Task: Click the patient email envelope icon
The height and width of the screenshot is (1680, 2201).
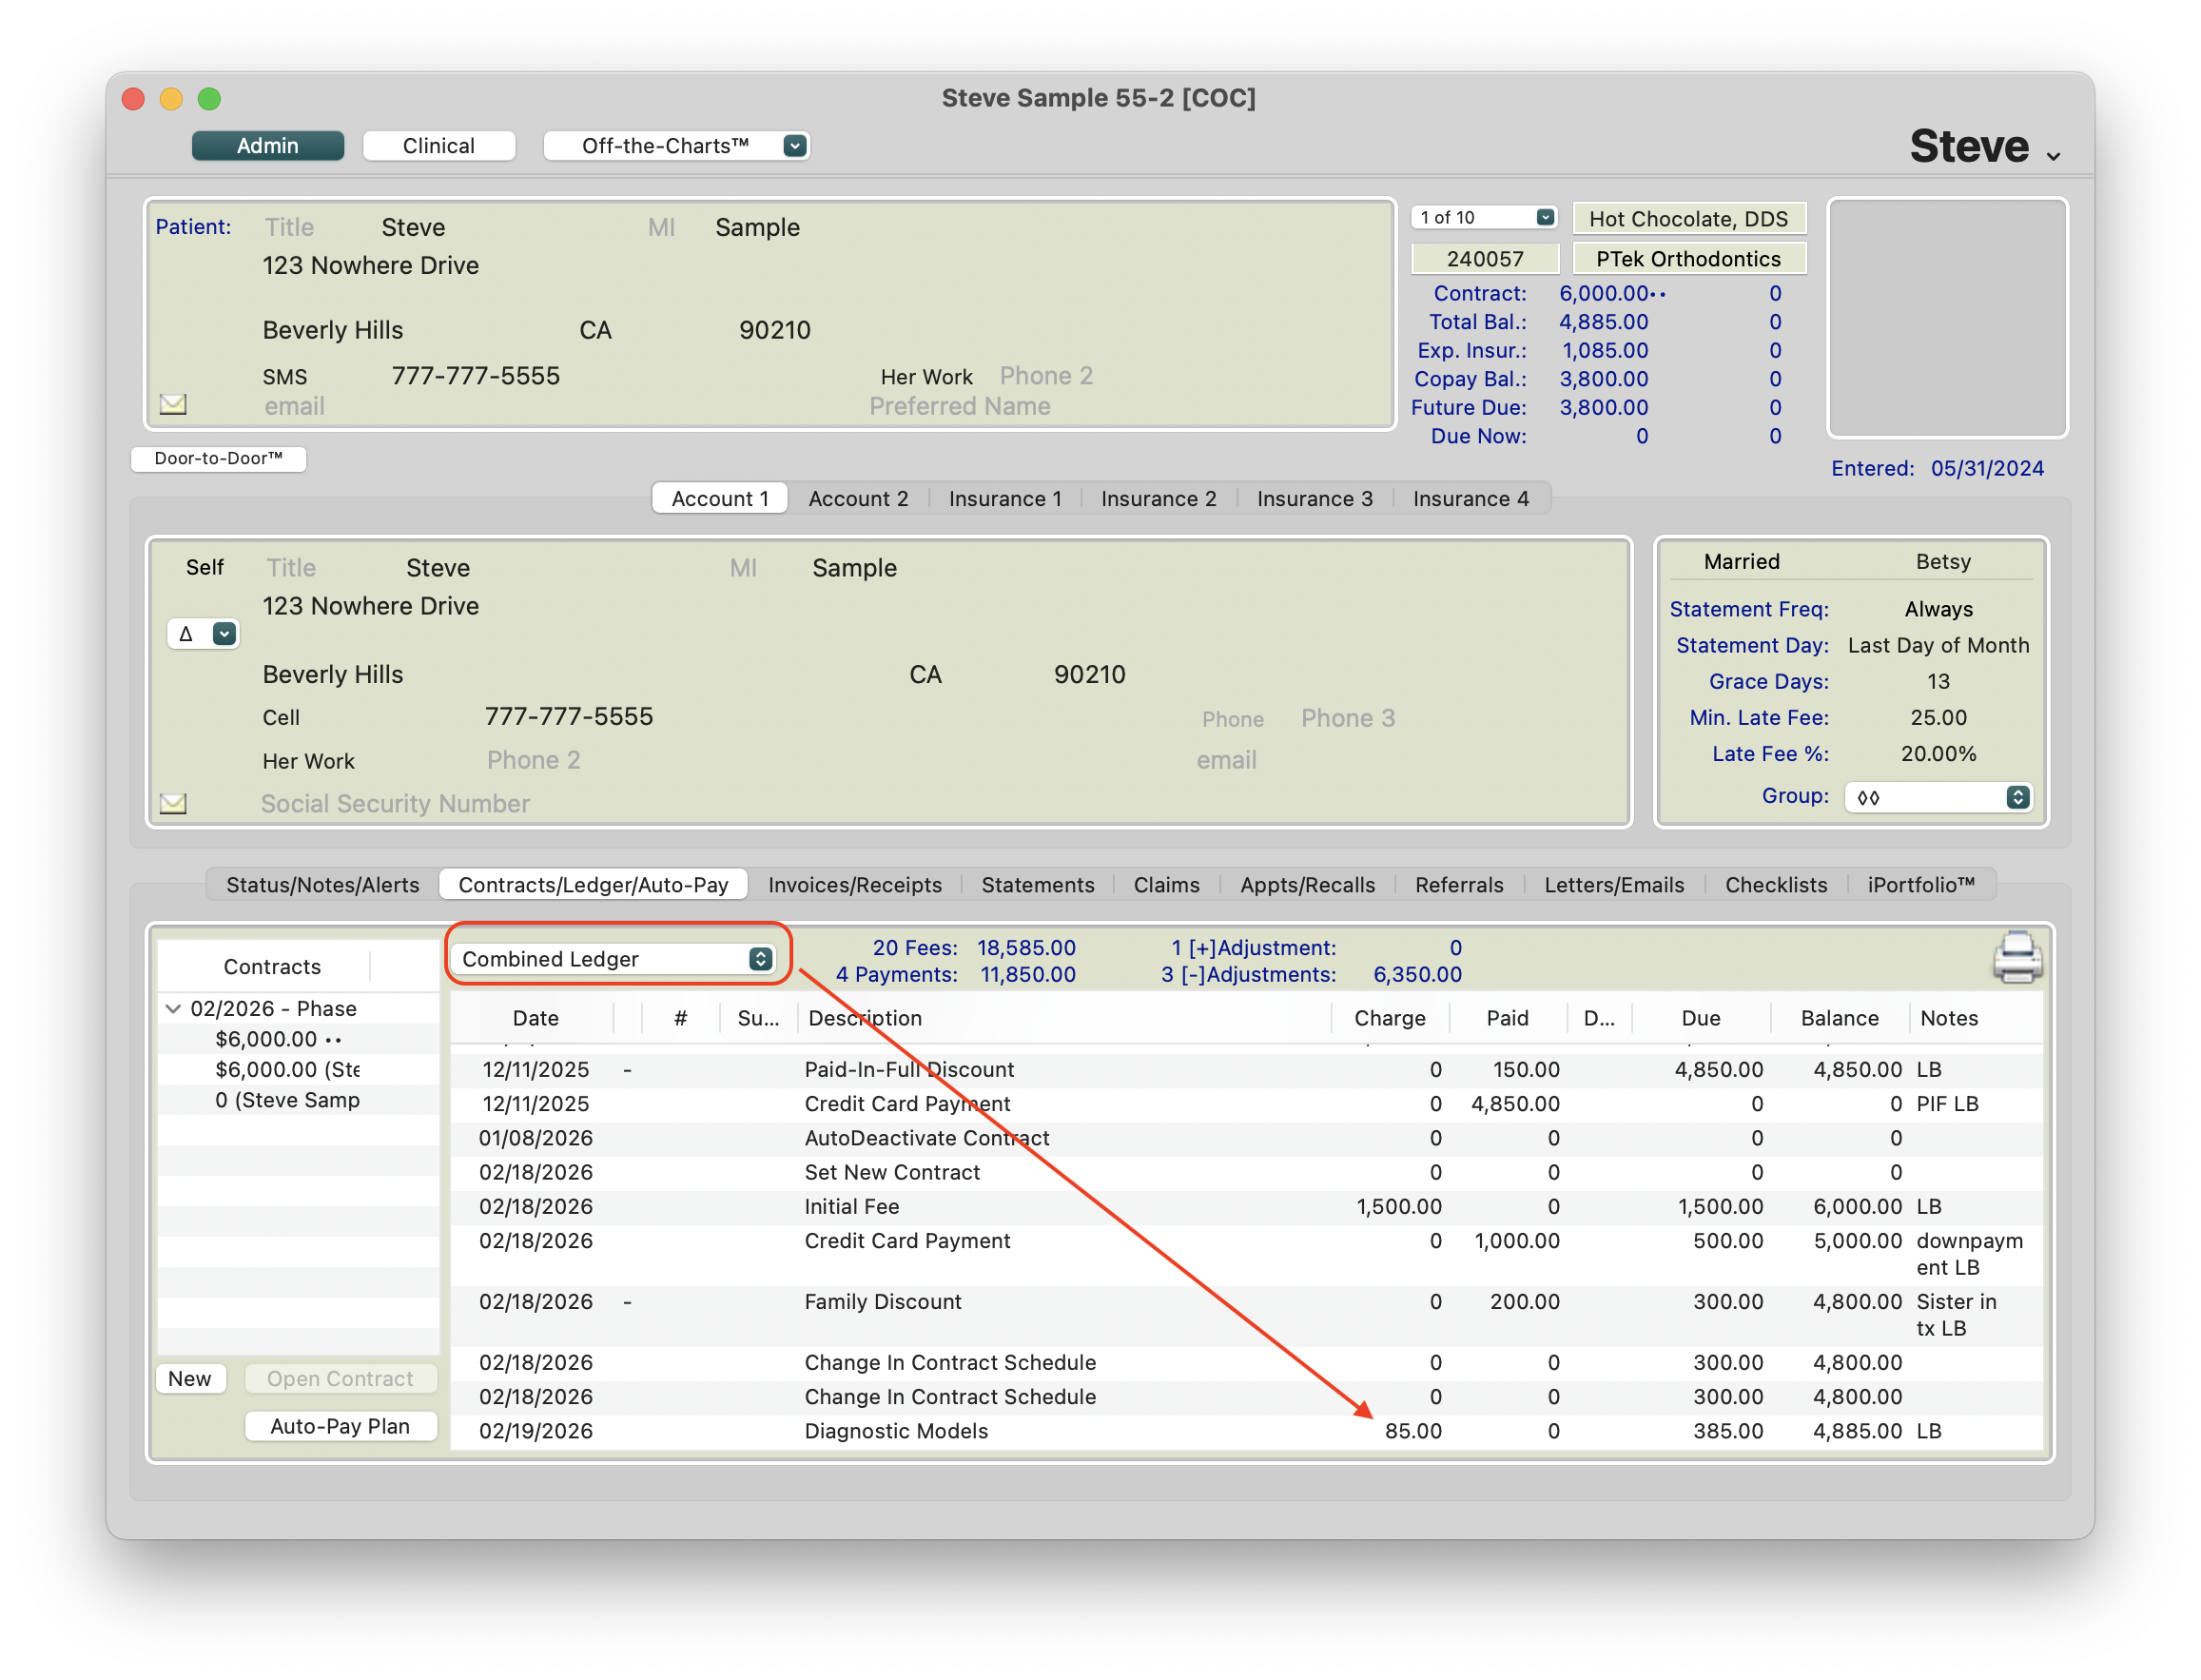Action: click(x=173, y=404)
